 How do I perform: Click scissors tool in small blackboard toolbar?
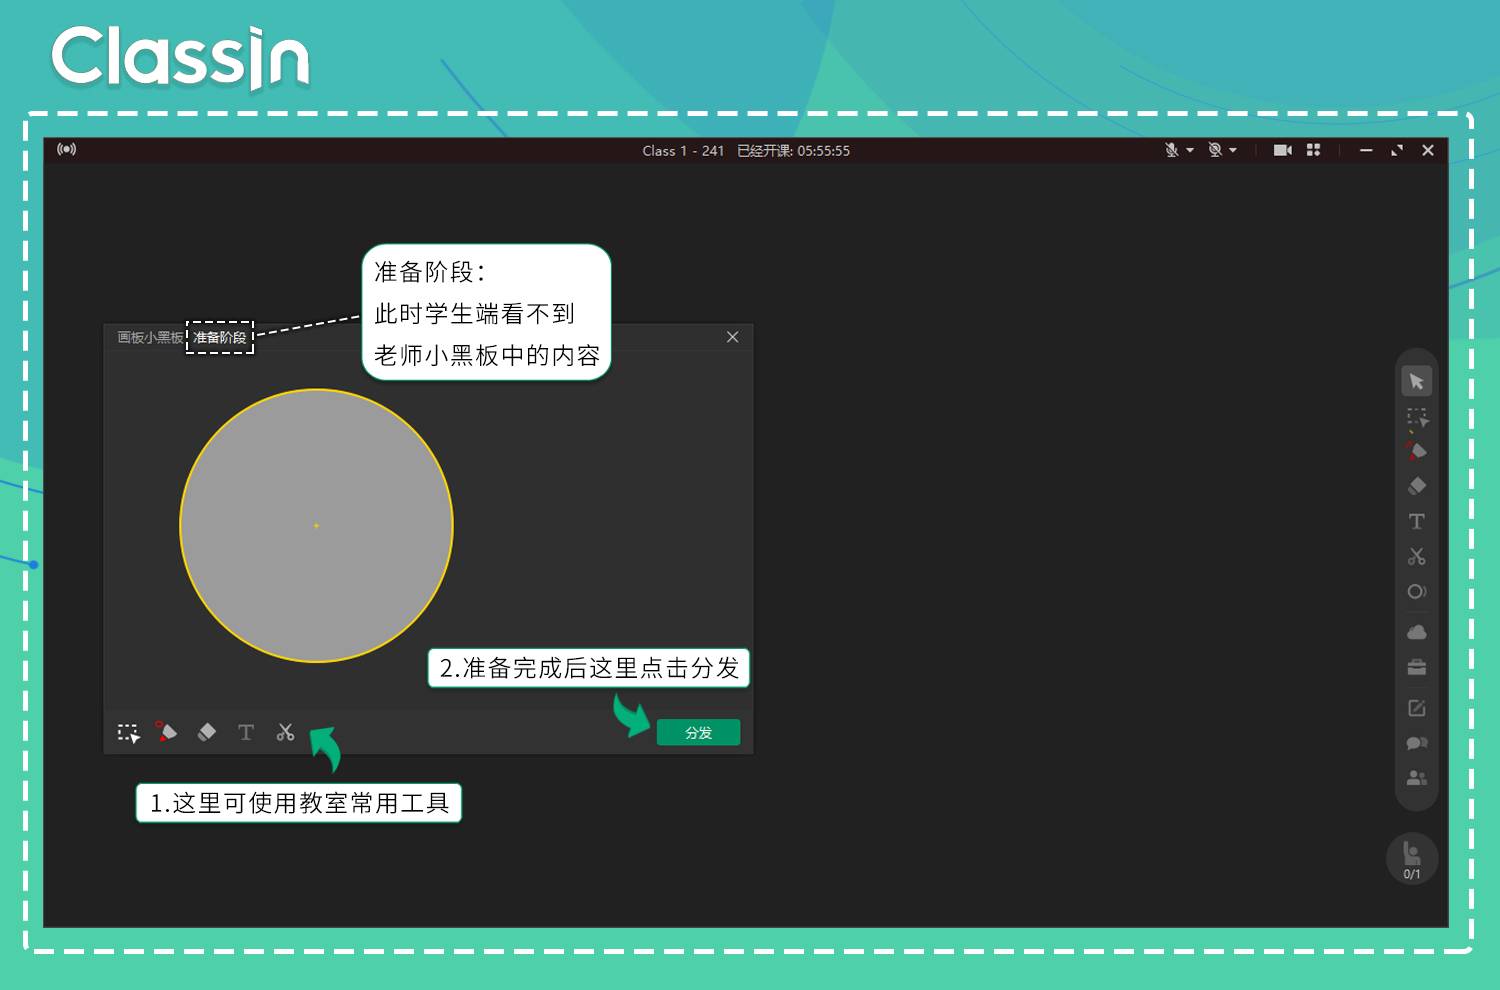(285, 732)
